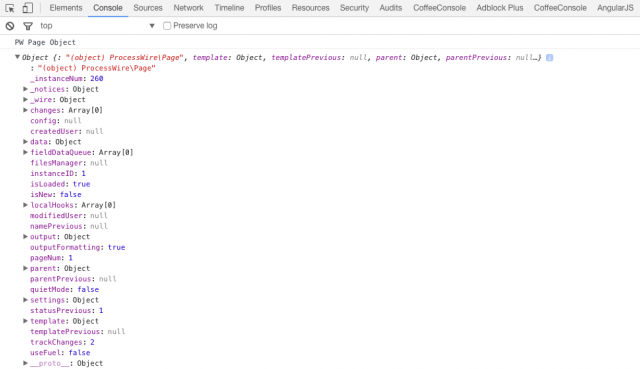The width and height of the screenshot is (640, 369).
Task: Click the useFuel: false property
Action: [60, 353]
